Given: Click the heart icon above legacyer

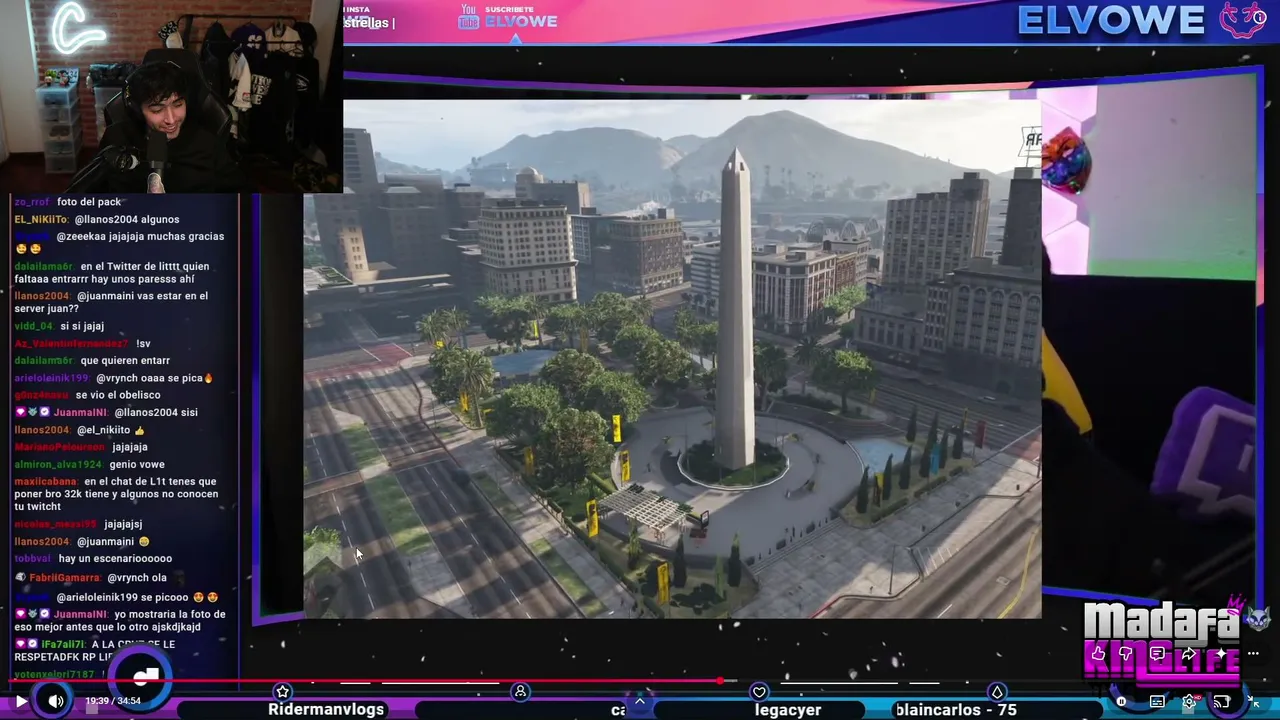Looking at the screenshot, I should 759,692.
